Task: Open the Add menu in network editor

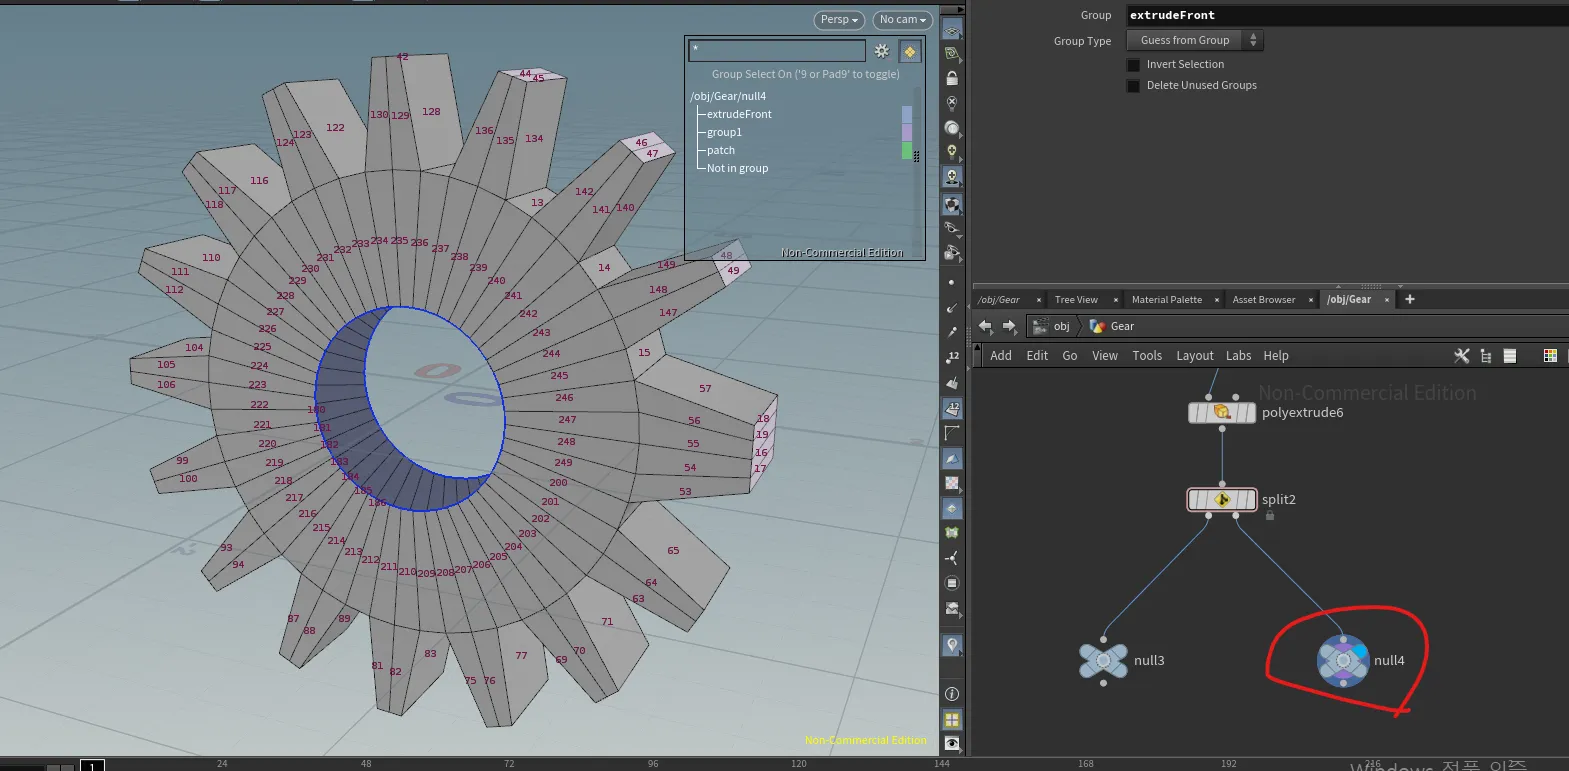Action: [x=1001, y=356]
